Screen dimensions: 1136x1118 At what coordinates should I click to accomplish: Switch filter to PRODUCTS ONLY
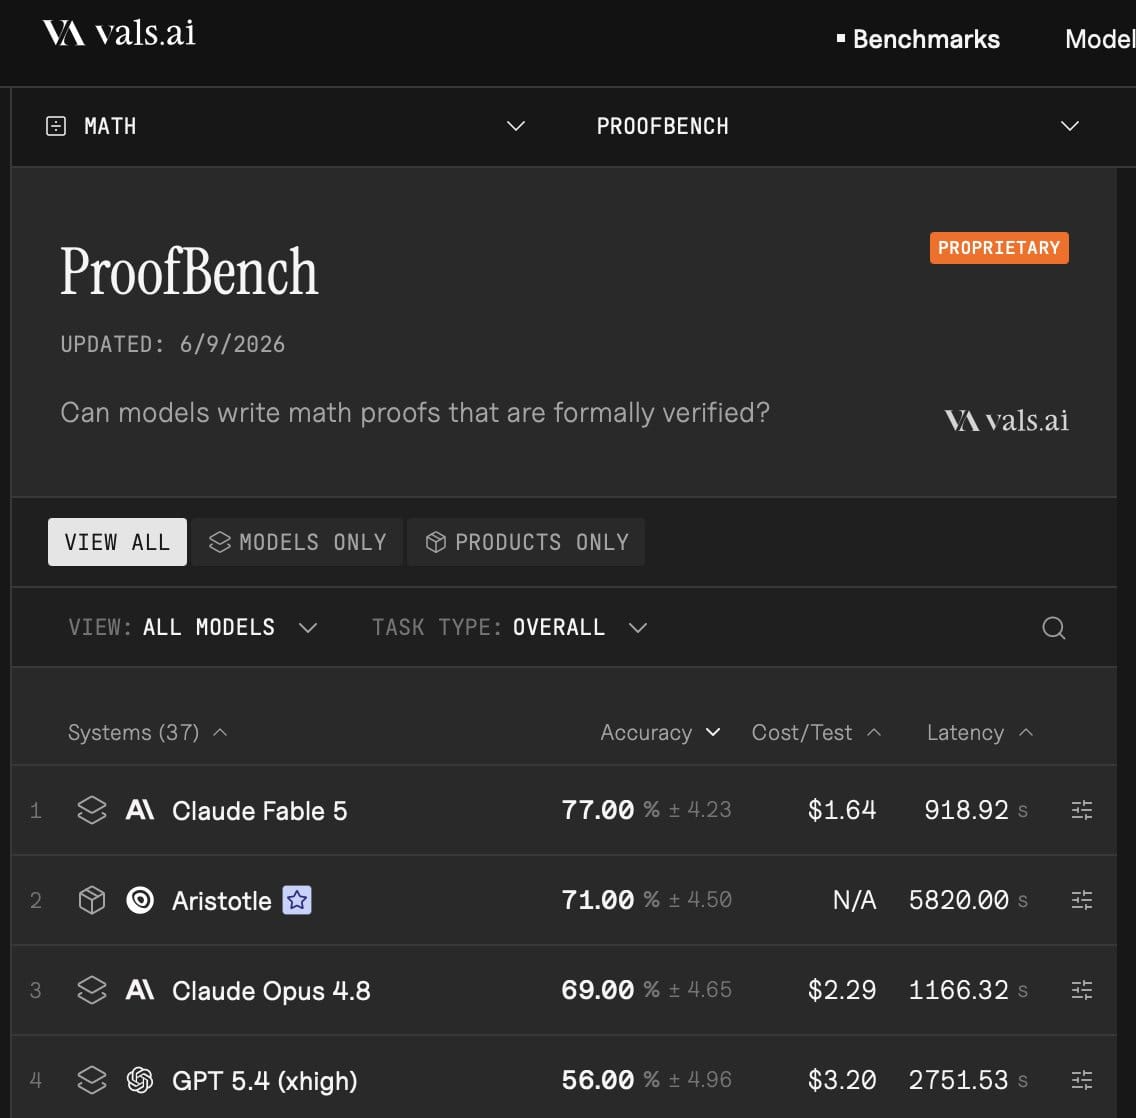click(x=526, y=542)
